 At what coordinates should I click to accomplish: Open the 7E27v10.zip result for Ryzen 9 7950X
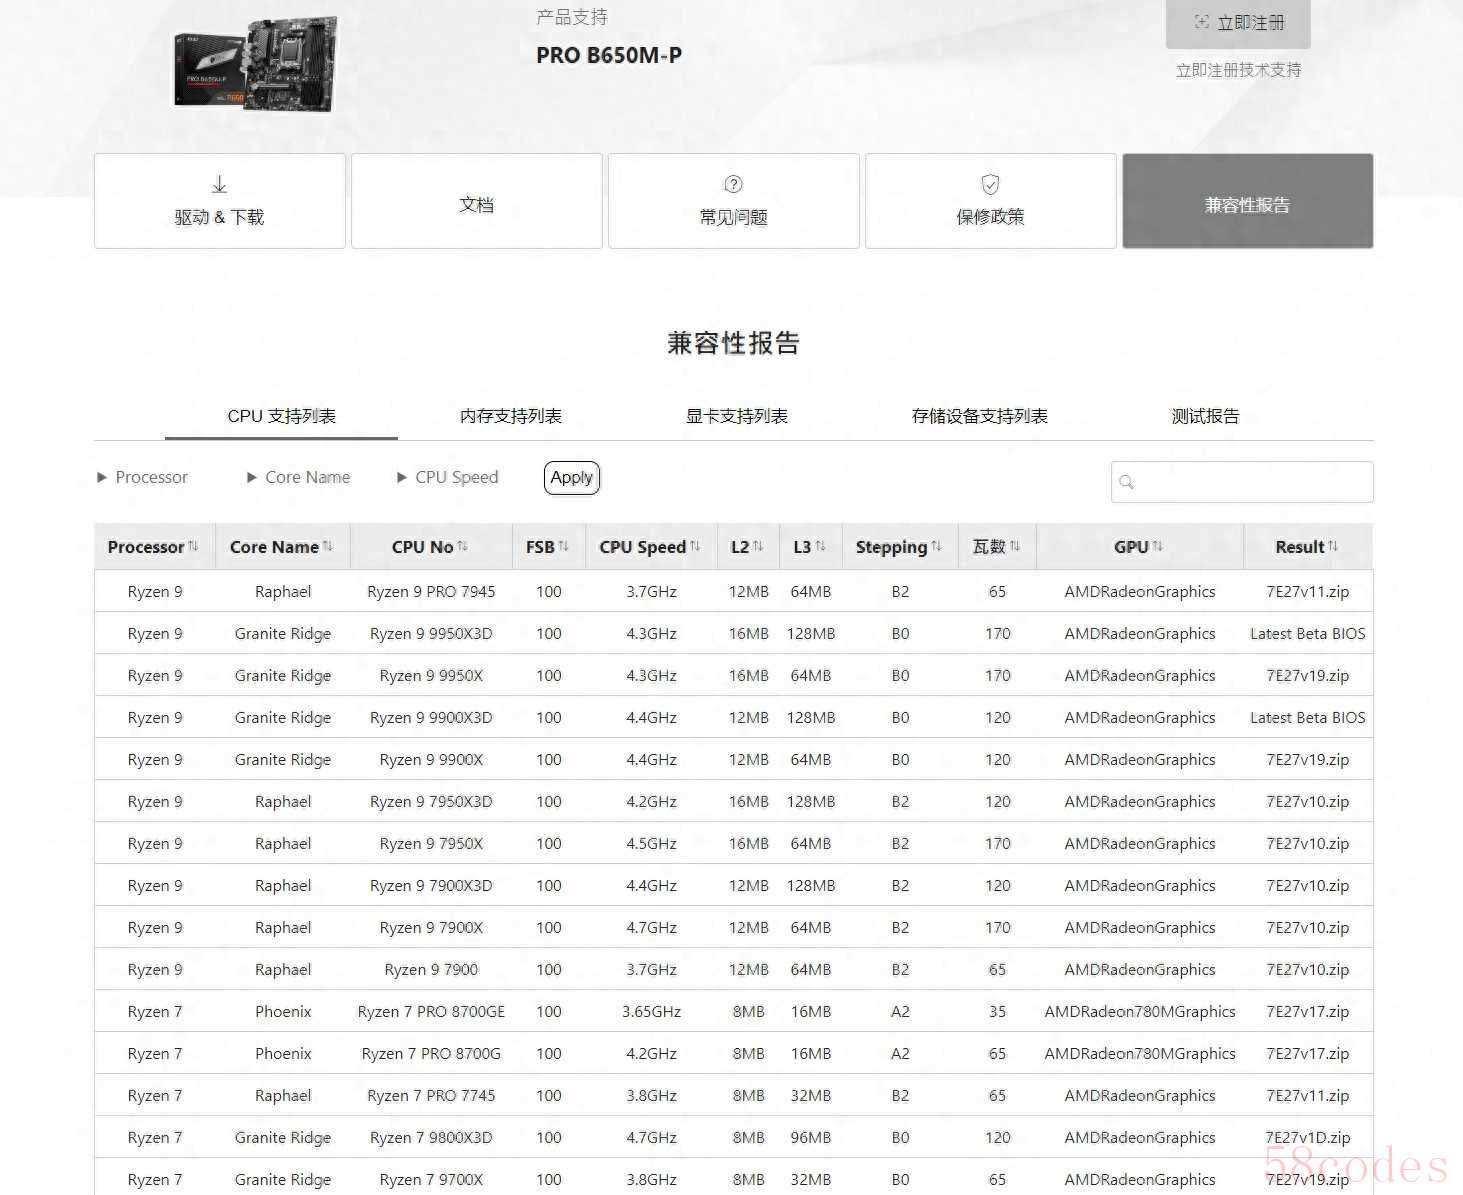click(x=1307, y=843)
